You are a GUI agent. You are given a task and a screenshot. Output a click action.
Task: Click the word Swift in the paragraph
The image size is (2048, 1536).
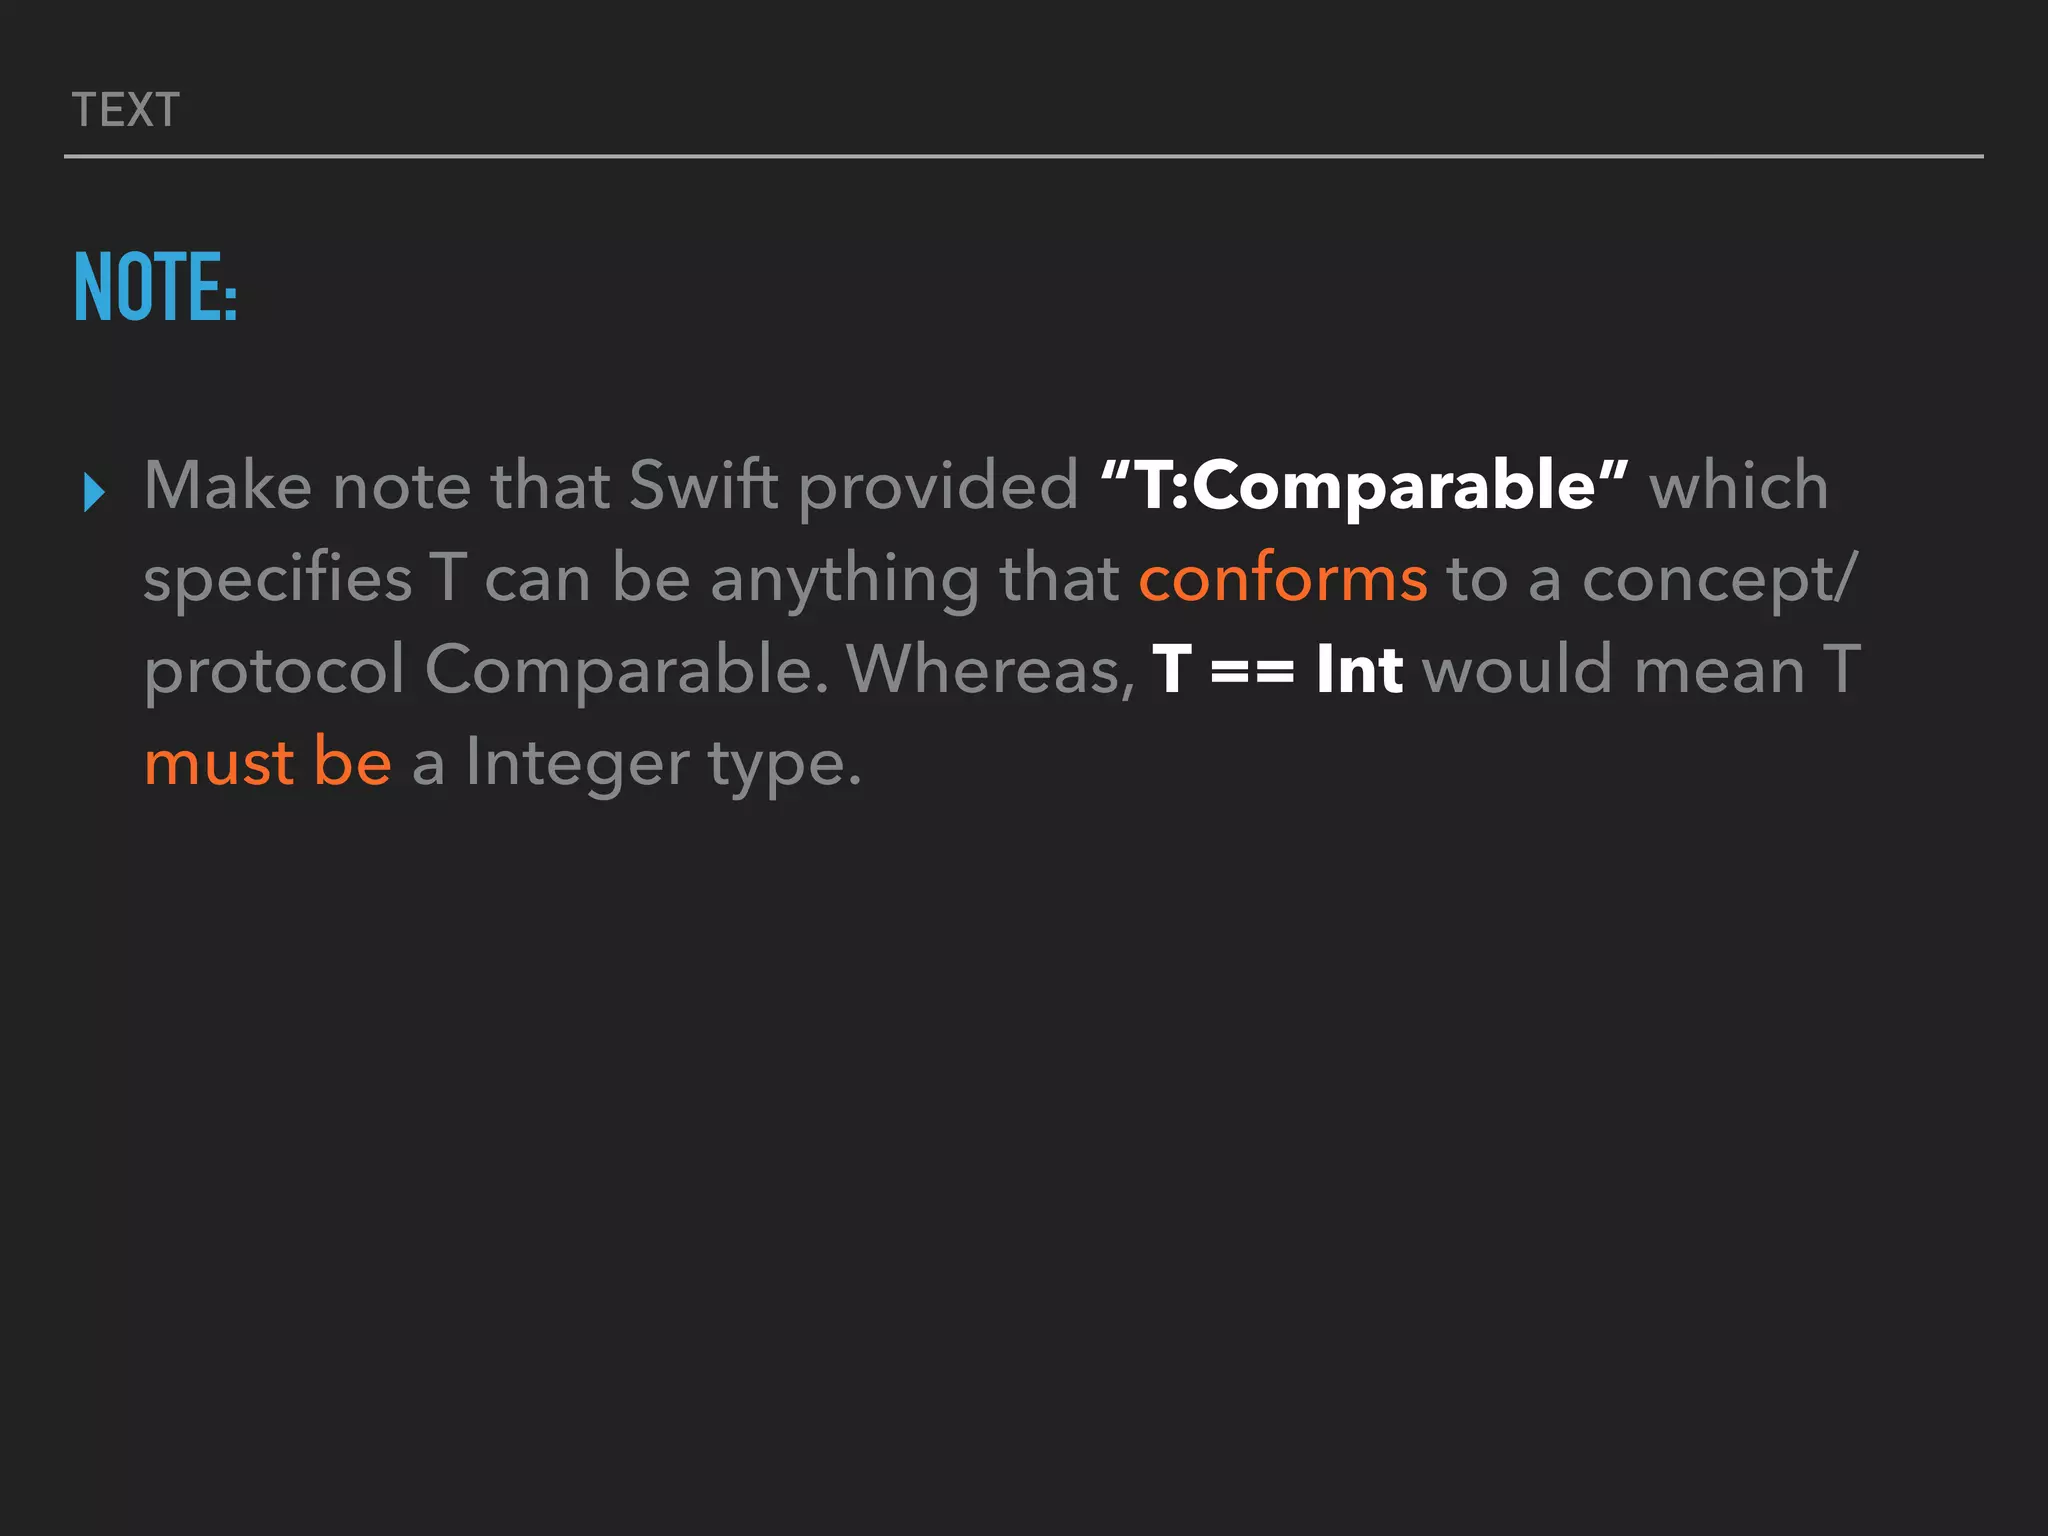pyautogui.click(x=704, y=485)
